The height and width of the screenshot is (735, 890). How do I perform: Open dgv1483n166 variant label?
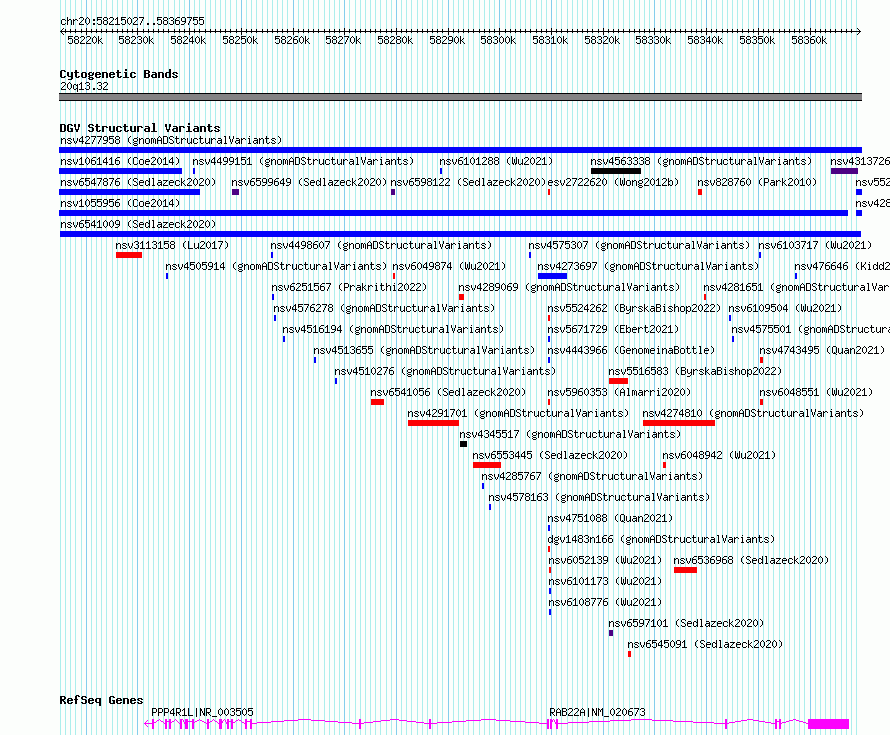[661, 539]
